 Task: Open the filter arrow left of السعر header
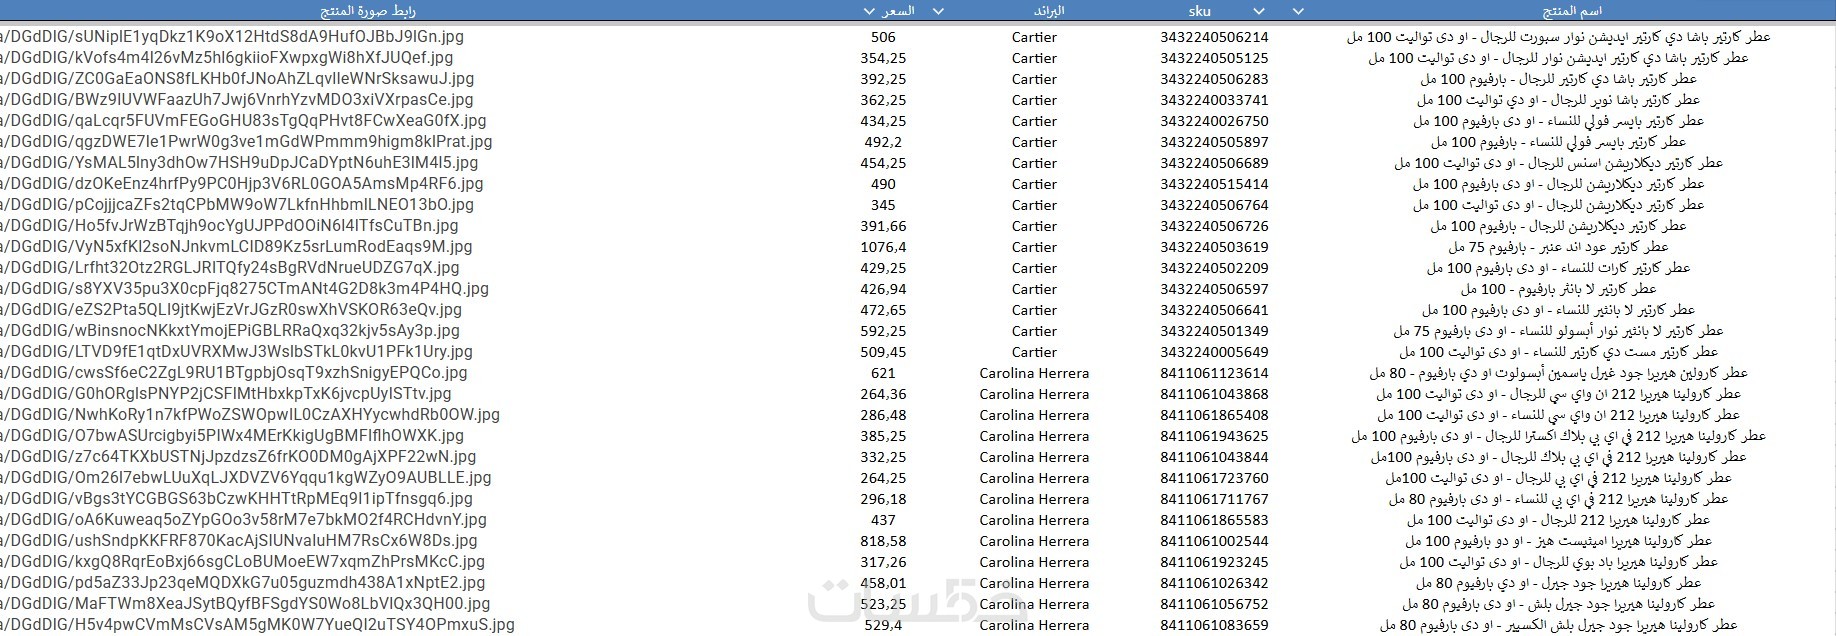click(x=868, y=11)
